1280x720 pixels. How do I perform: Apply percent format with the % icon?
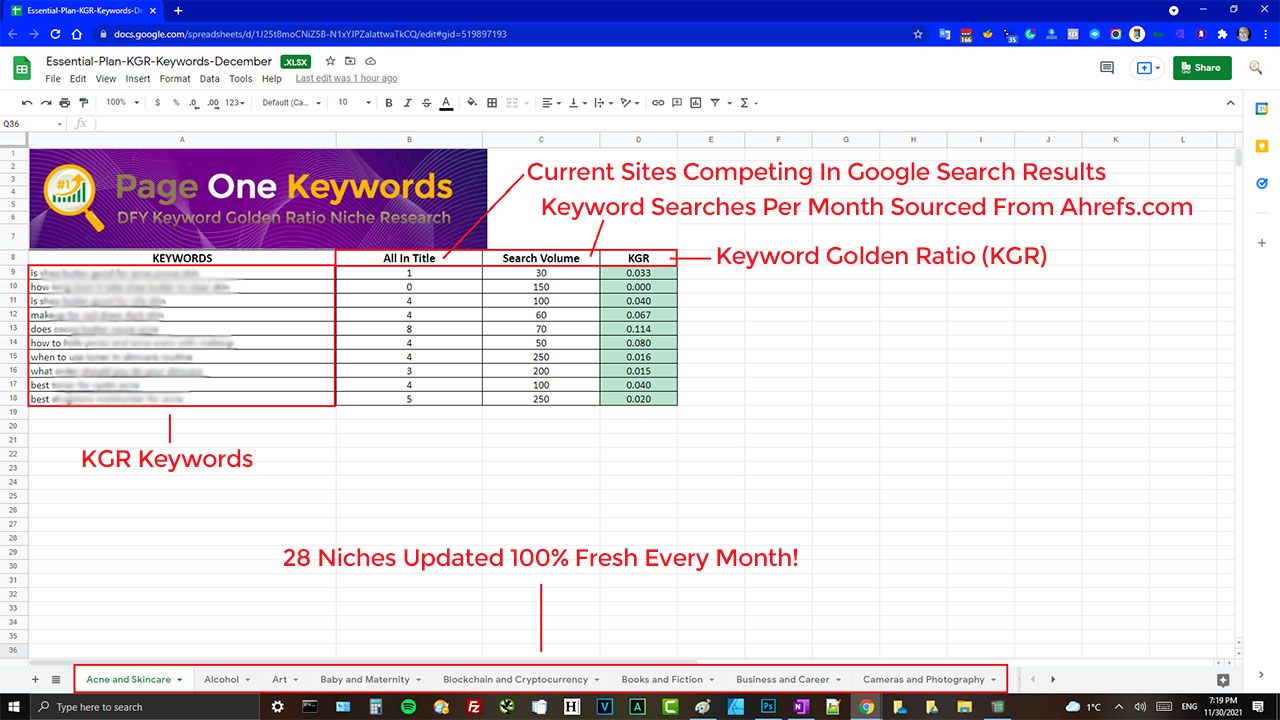tap(176, 103)
